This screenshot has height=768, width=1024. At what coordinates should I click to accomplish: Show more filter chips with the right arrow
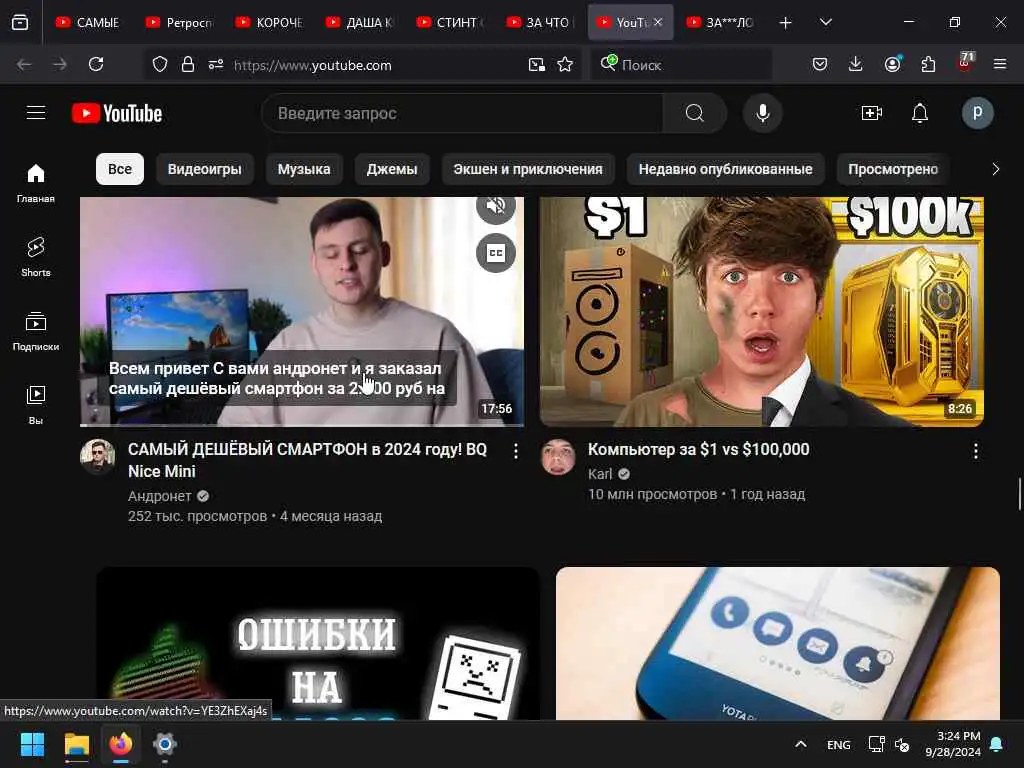pyautogui.click(x=995, y=169)
